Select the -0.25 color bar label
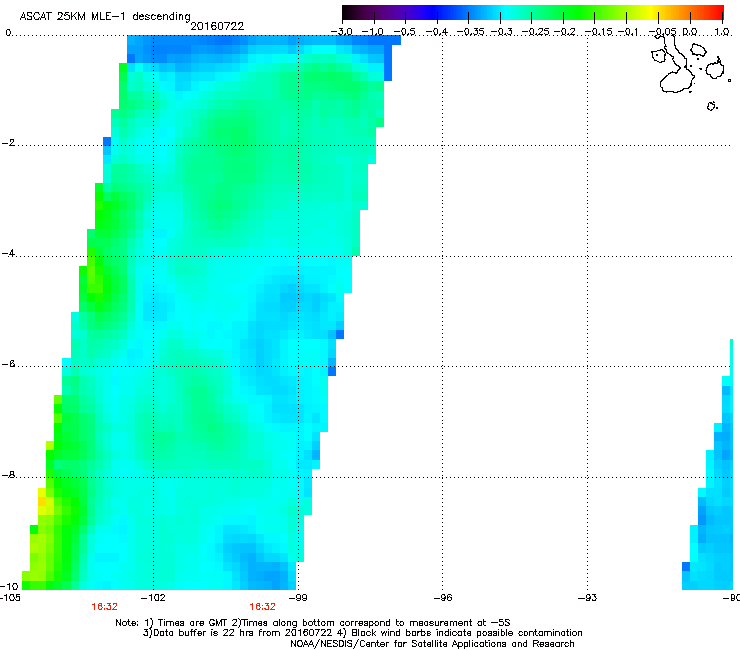740x650 pixels. pyautogui.click(x=535, y=32)
